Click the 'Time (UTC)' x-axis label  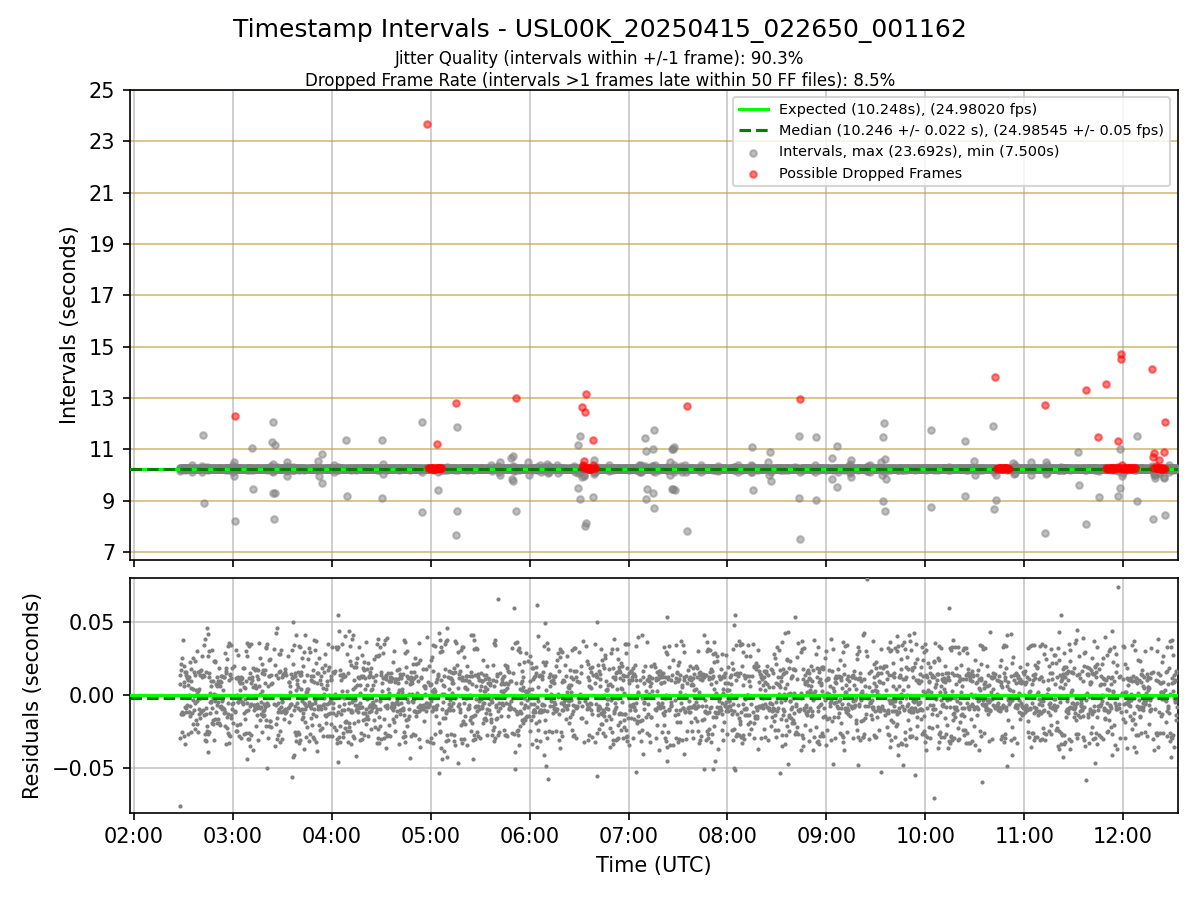(x=653, y=865)
